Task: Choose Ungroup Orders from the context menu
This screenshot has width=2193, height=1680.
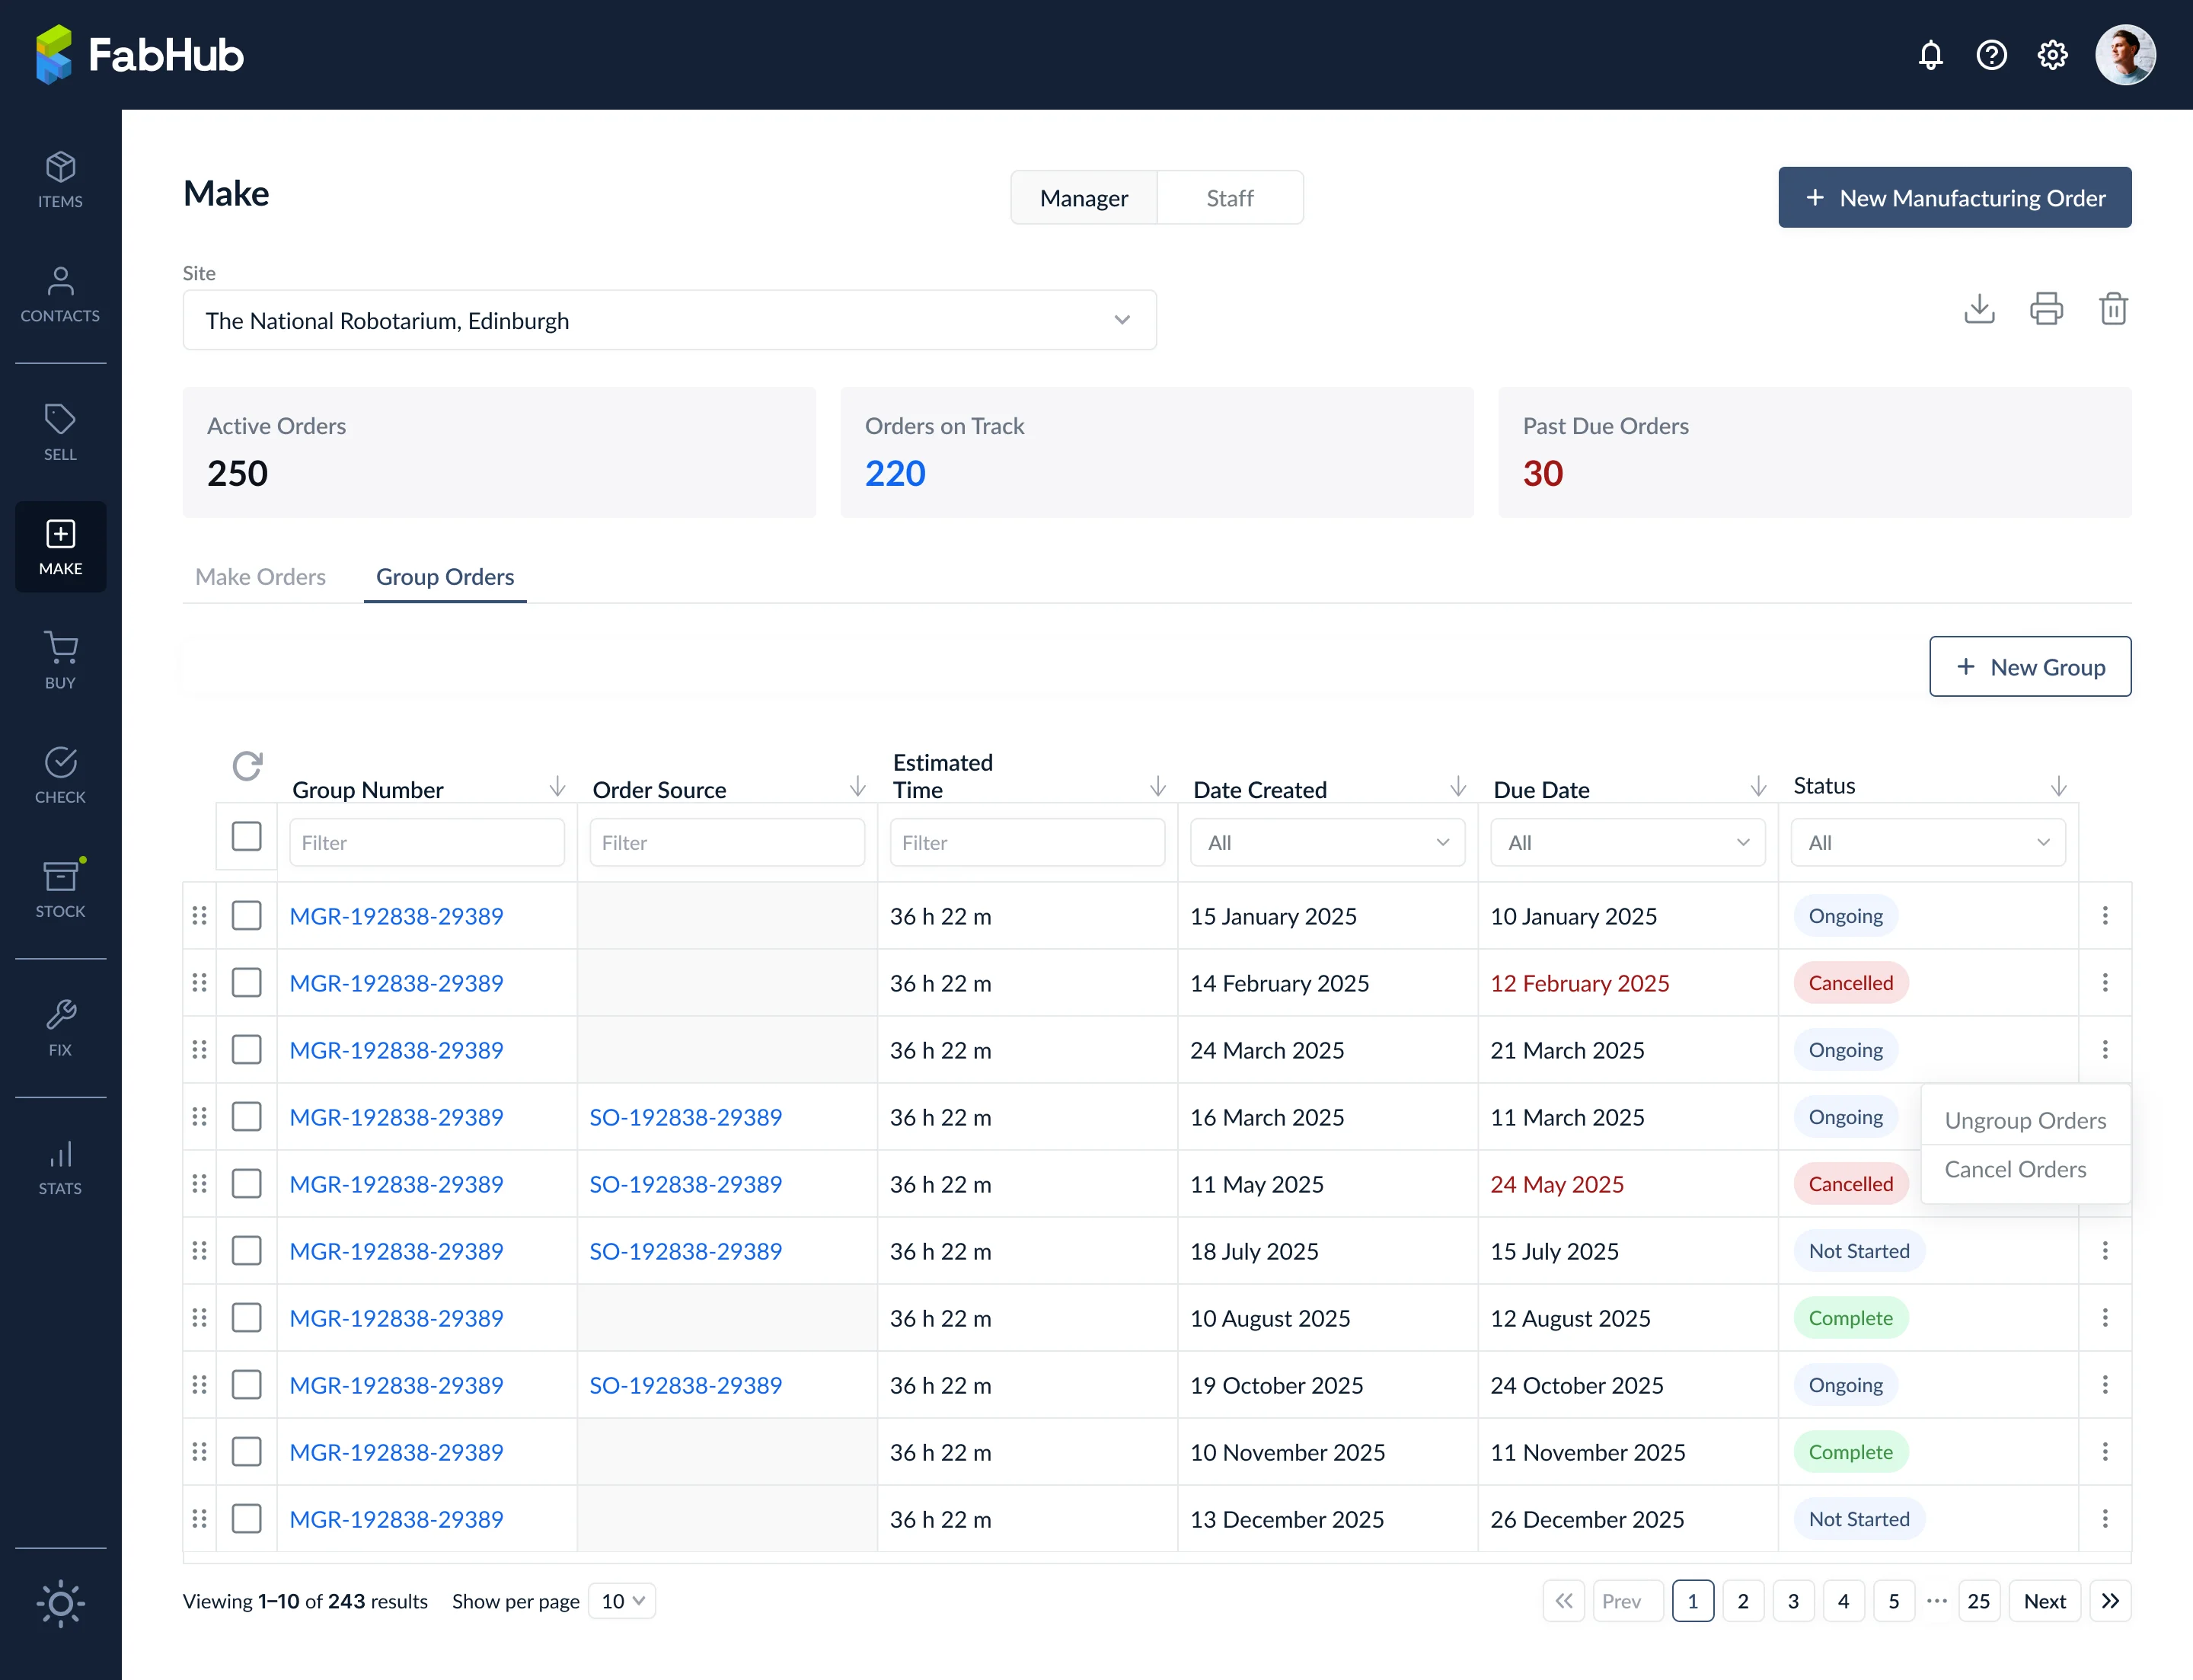Action: (x=2025, y=1120)
